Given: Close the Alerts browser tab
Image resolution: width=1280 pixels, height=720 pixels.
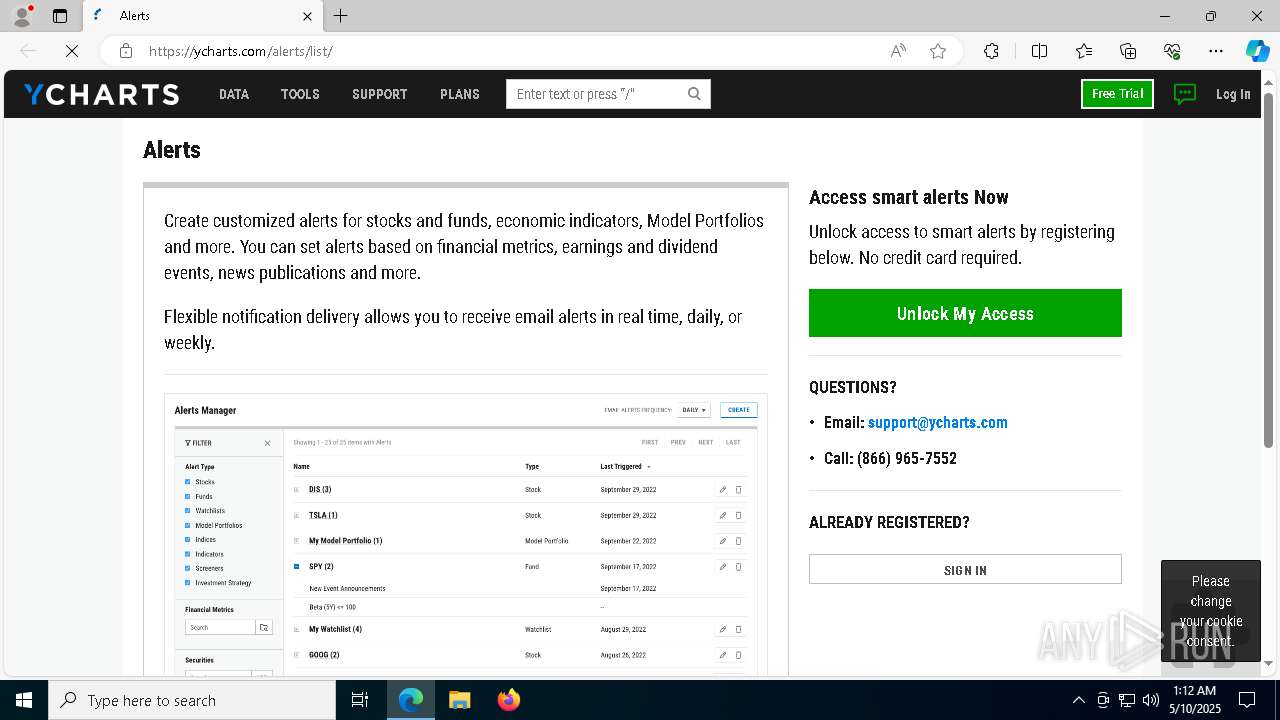Looking at the screenshot, I should click(x=307, y=16).
